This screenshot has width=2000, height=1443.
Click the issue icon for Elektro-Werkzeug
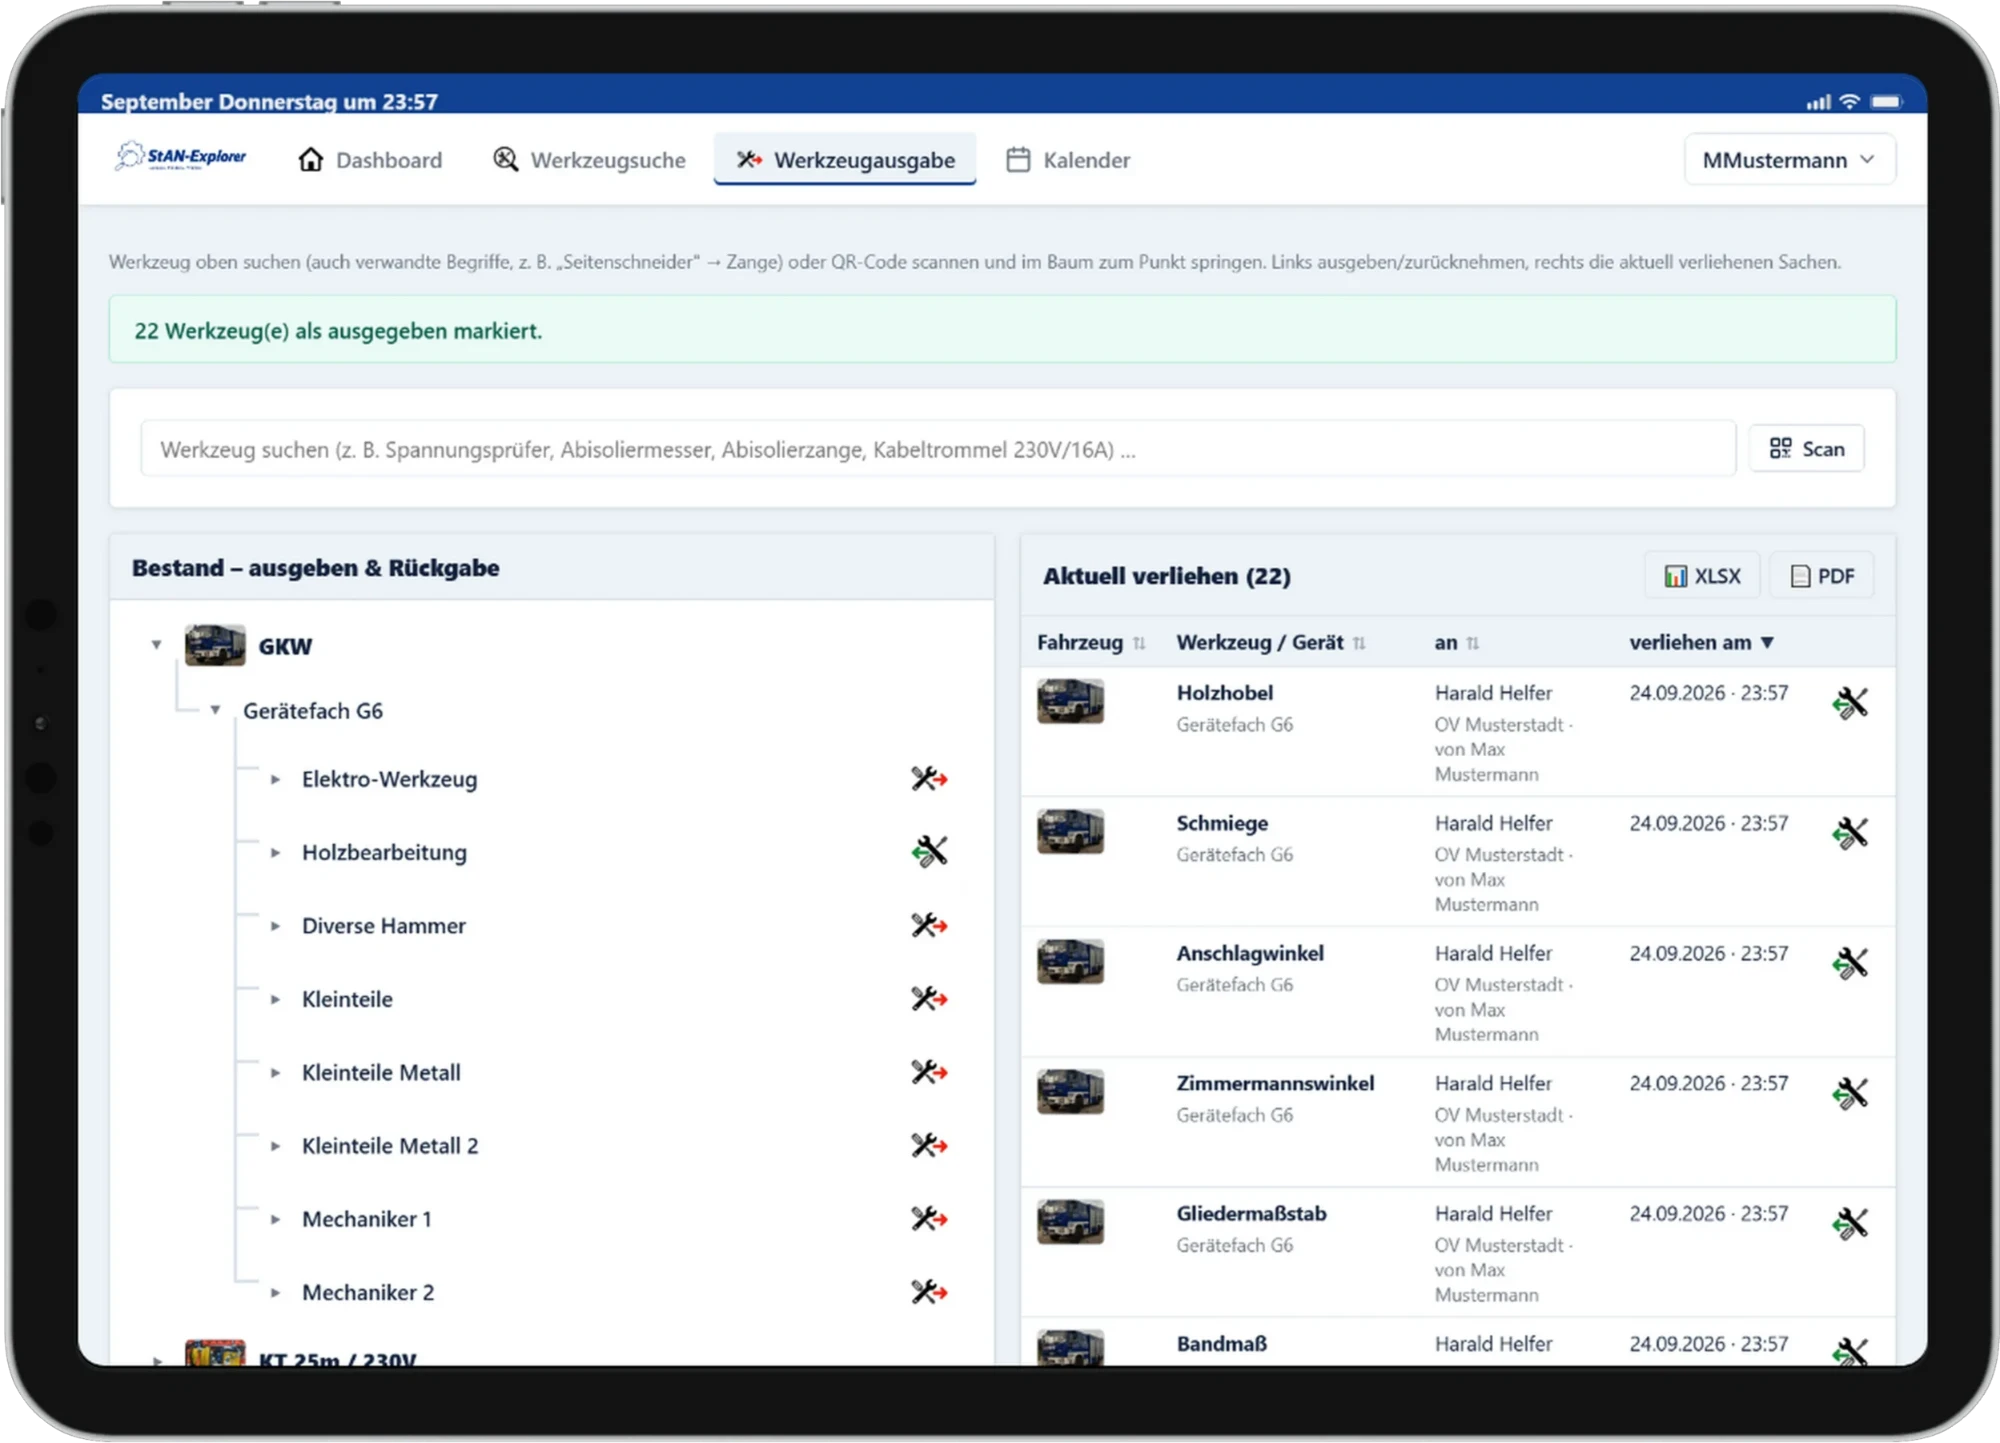click(x=929, y=779)
